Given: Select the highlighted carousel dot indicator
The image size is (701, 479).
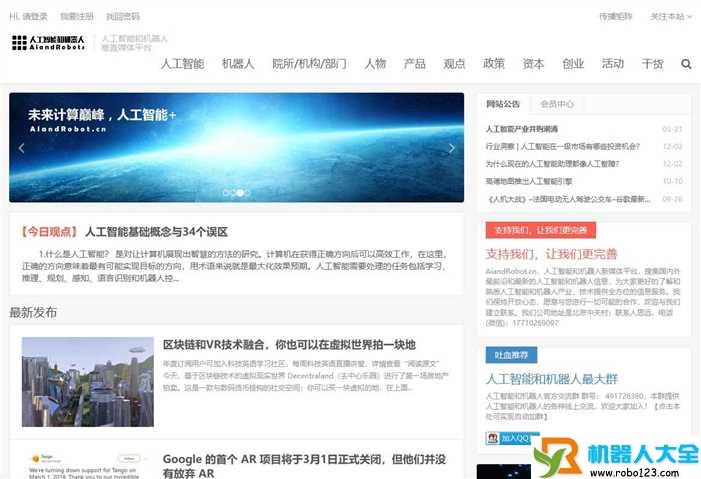Looking at the screenshot, I should tap(240, 193).
